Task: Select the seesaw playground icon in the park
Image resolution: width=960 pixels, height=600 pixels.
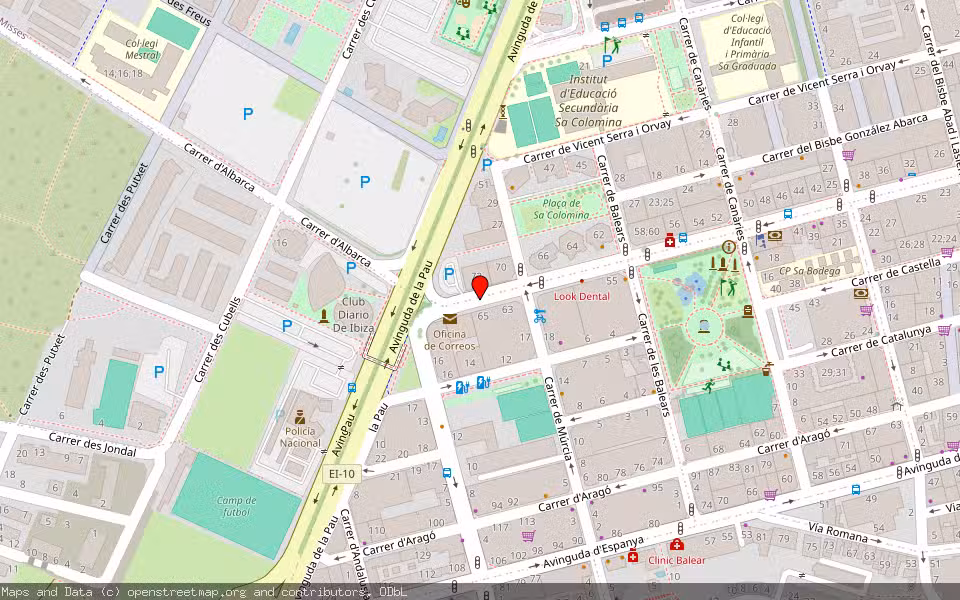Action: point(724,365)
